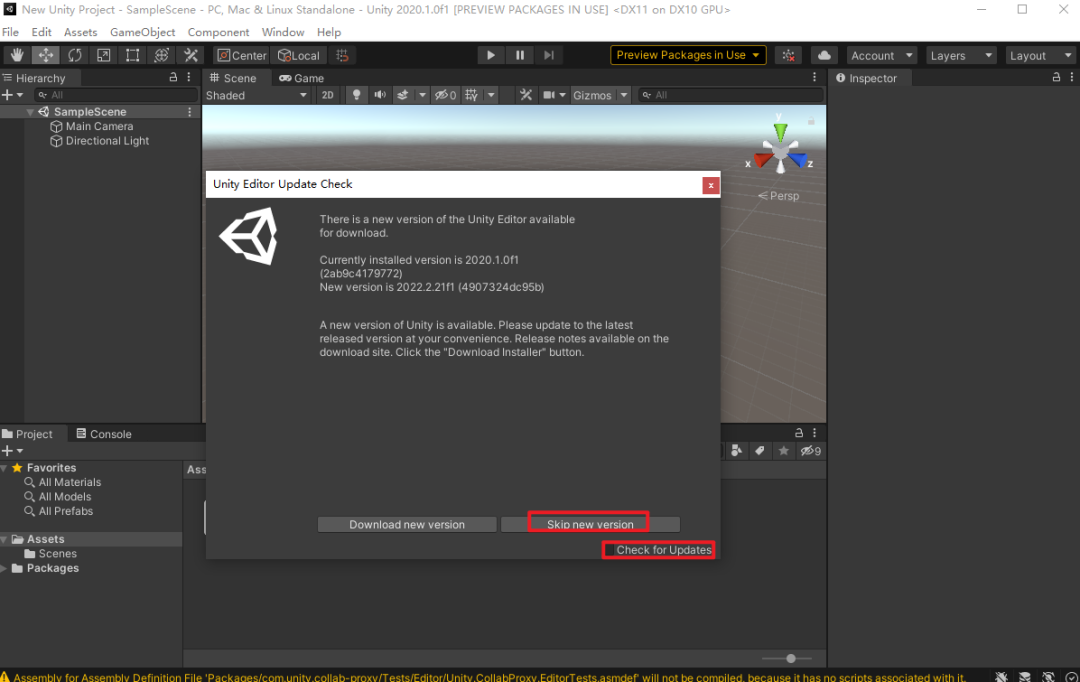Select the Rect transform tool
Image resolution: width=1080 pixels, height=682 pixels.
(132, 55)
